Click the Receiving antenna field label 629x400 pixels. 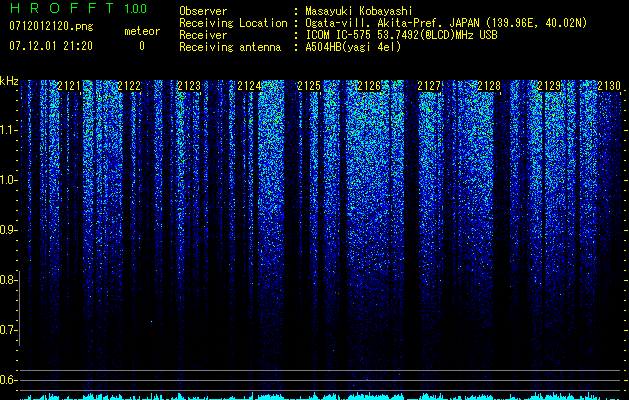[x=230, y=47]
